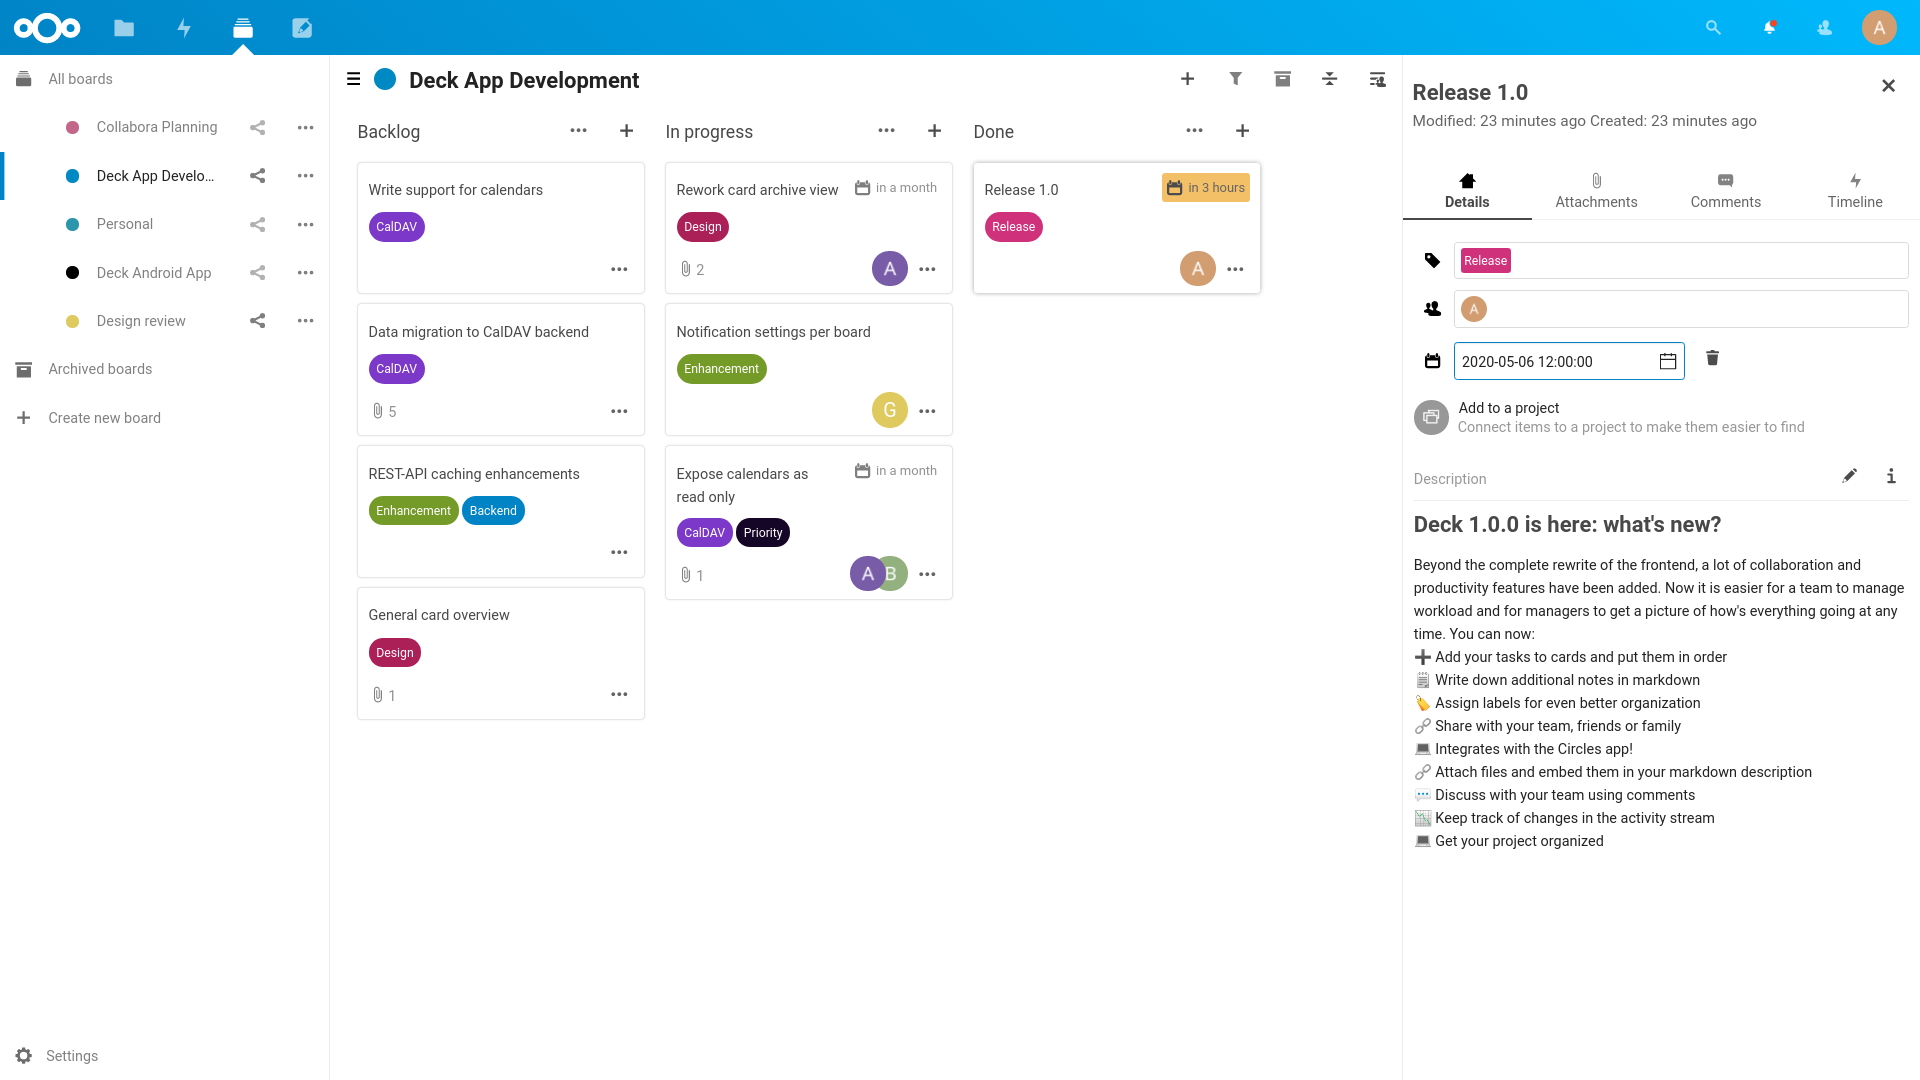Click the filter icon on board header
The image size is (1920, 1080).
point(1236,80)
